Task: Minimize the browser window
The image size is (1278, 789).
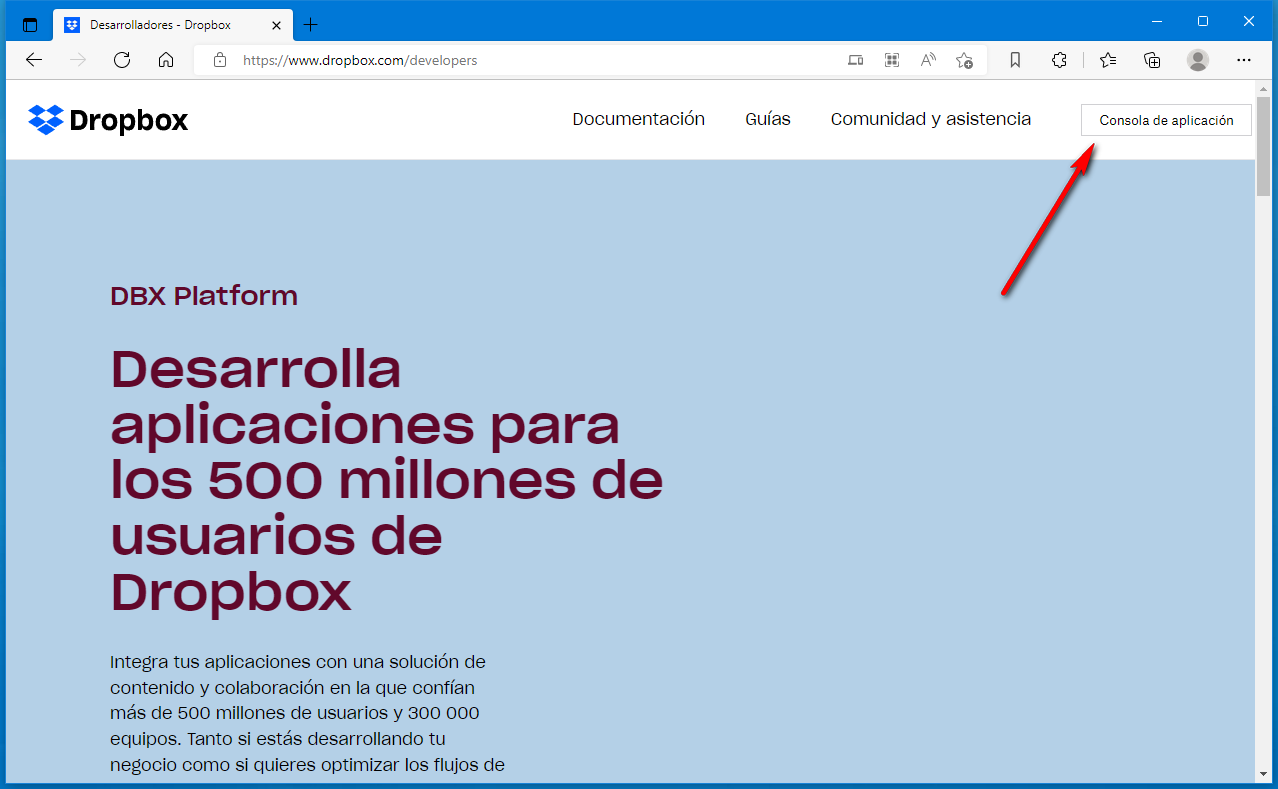Action: tap(1157, 21)
